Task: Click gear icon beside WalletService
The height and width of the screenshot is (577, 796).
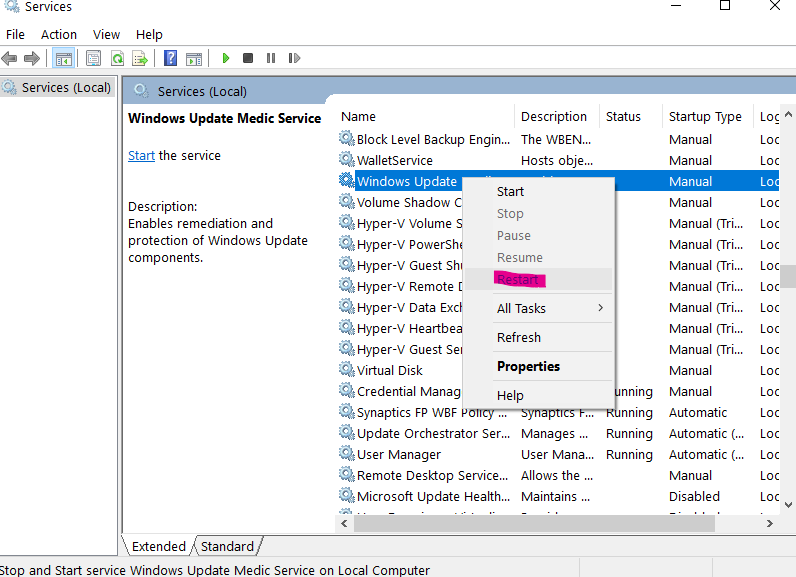Action: pos(347,159)
